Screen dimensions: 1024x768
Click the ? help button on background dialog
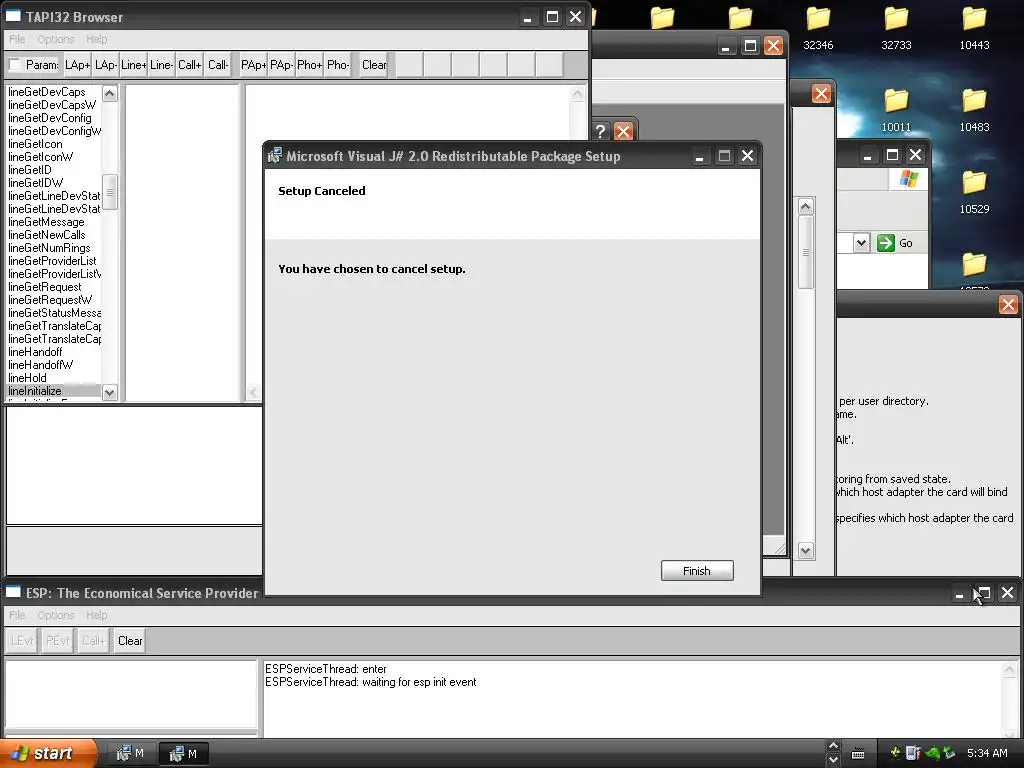click(x=600, y=131)
